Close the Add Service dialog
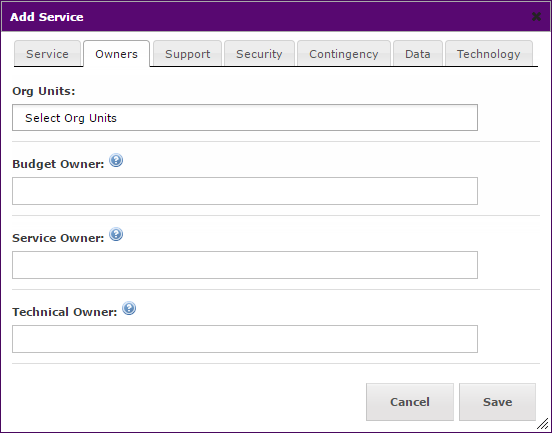Viewport: 552px width, 433px height. [536, 17]
